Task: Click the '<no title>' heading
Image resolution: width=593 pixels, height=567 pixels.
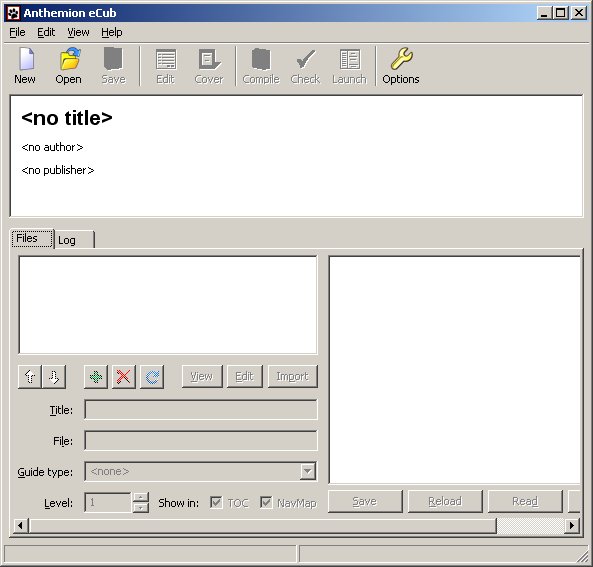Action: (67, 118)
